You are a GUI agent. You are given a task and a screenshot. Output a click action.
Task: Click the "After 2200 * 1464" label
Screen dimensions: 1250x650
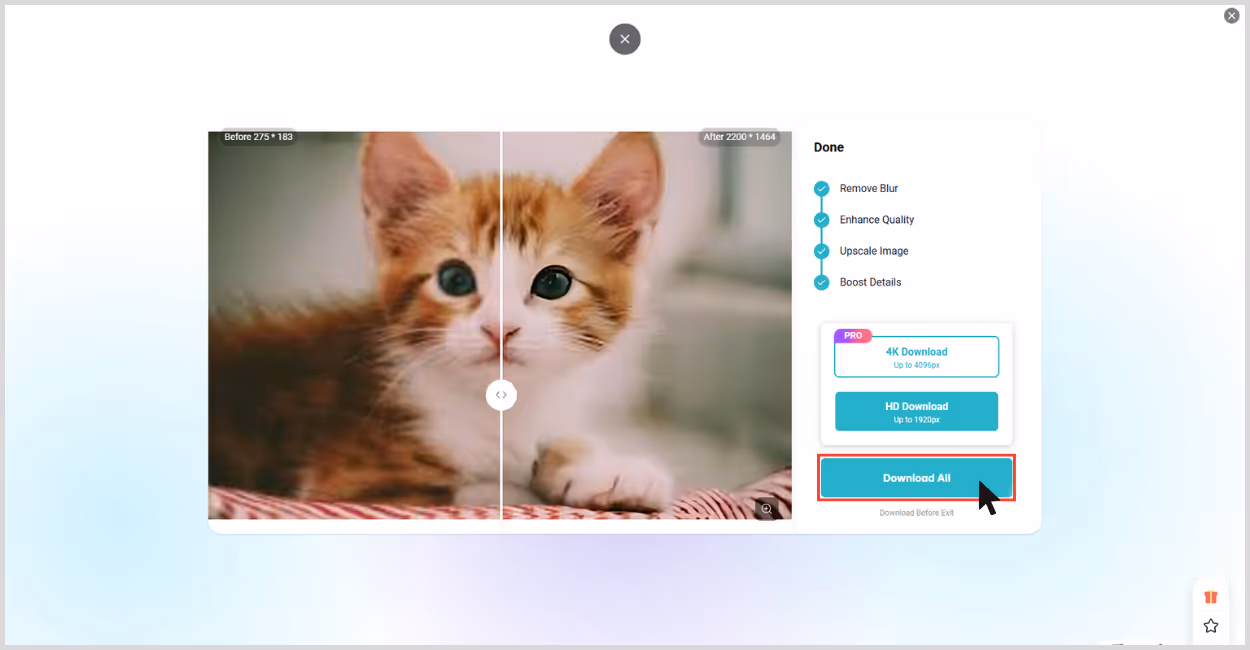[739, 137]
